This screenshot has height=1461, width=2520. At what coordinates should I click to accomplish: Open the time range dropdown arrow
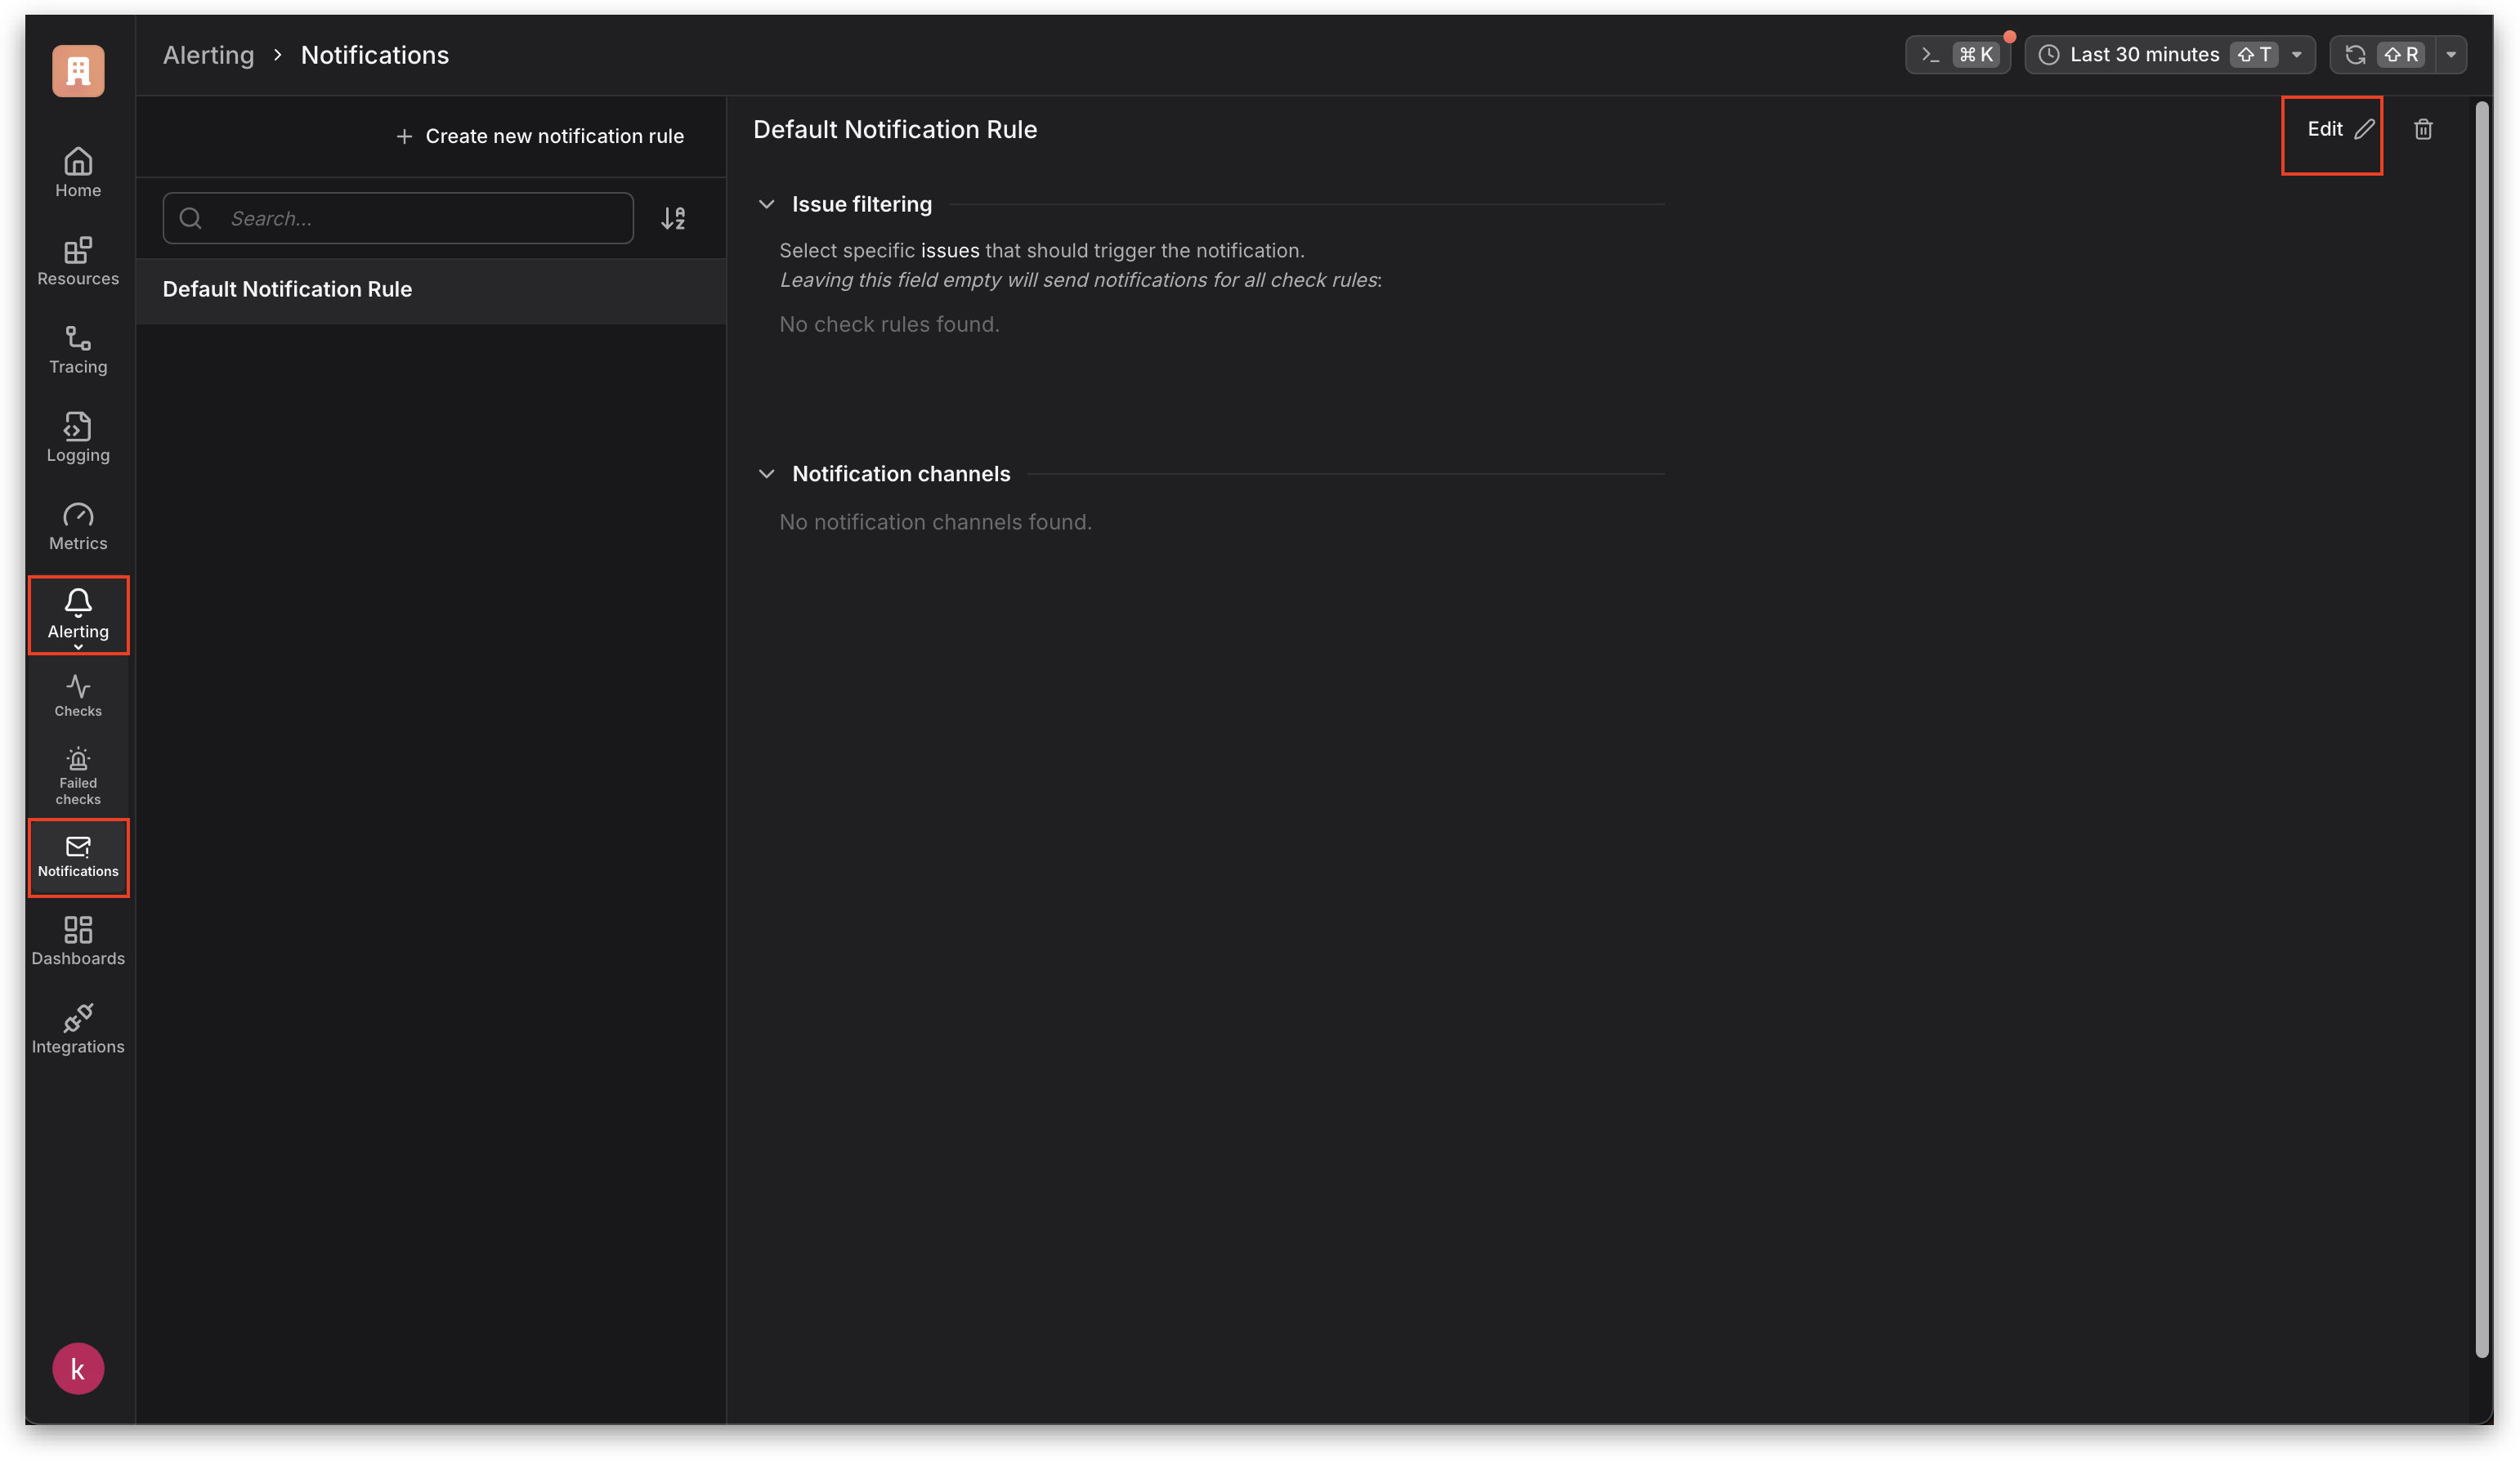[x=2297, y=55]
